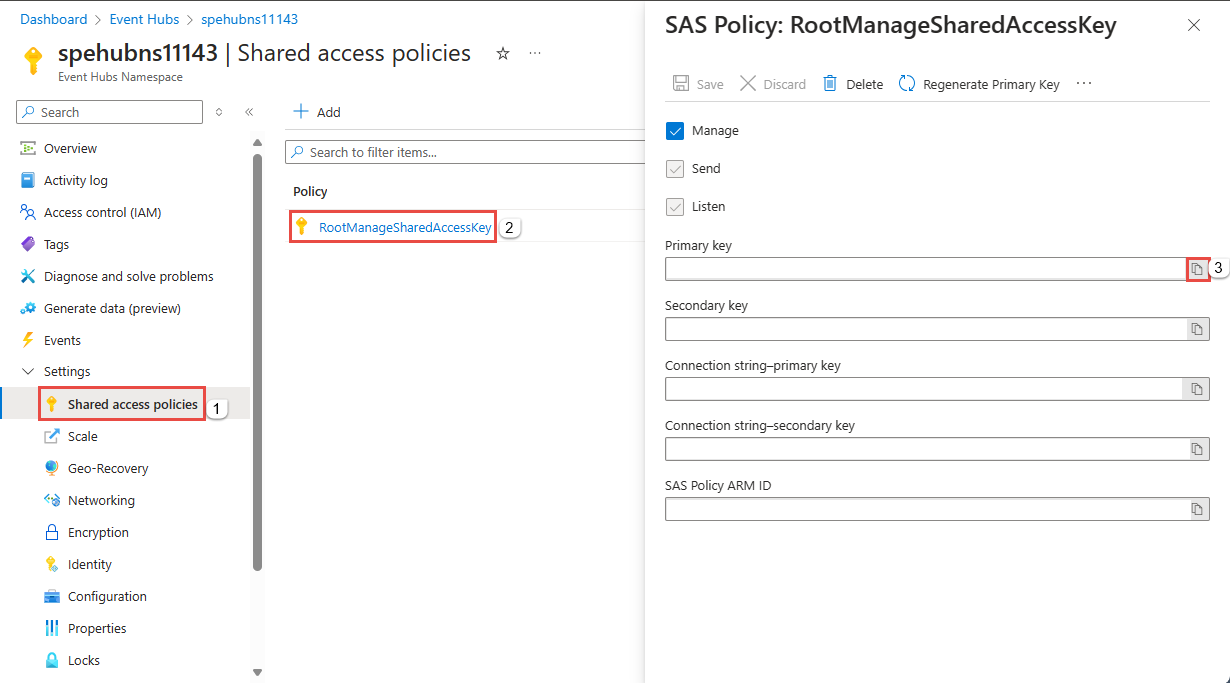
Task: Toggle the Send checkbox
Action: (675, 169)
